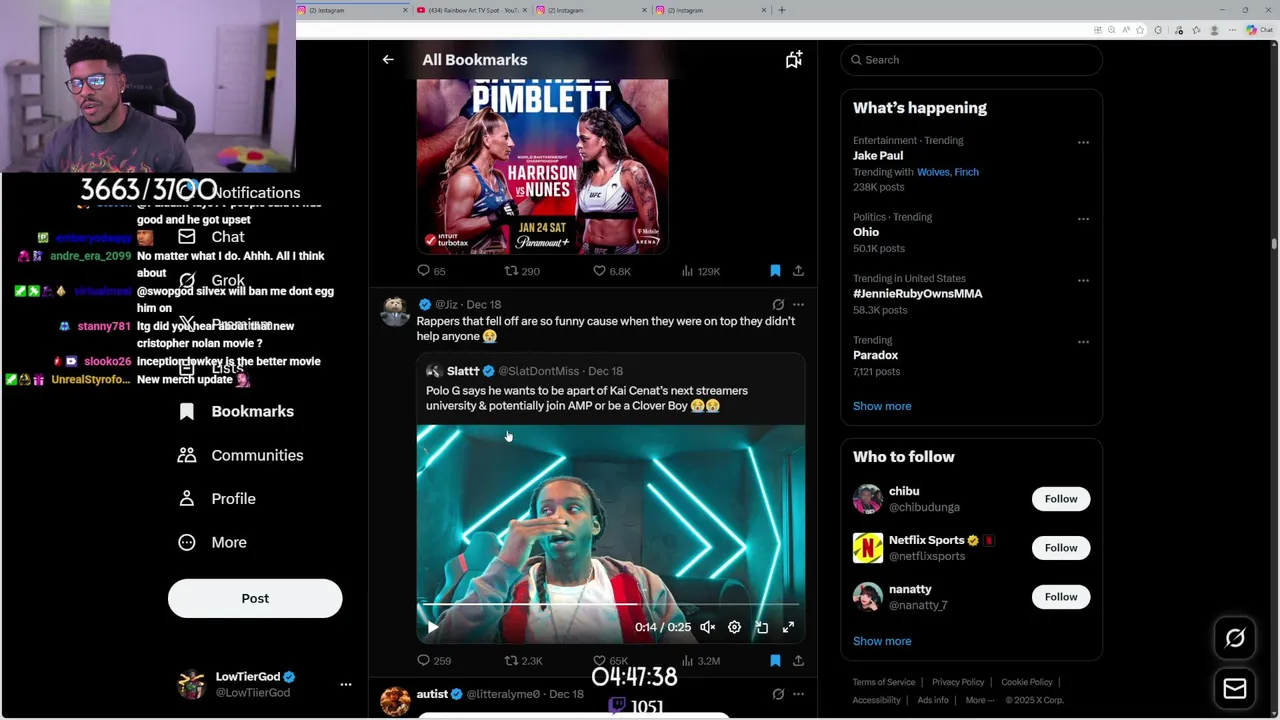The width and height of the screenshot is (1280, 720).
Task: View analytics of the Harrison Nunes post (129K)
Action: [x=700, y=271]
